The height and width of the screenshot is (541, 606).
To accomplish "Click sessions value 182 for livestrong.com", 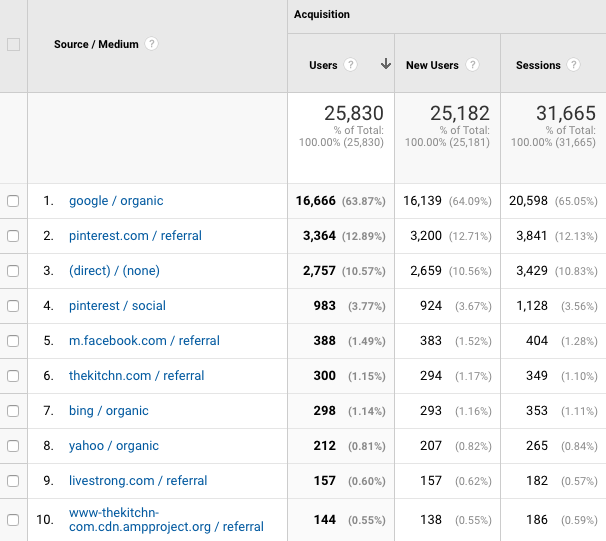I will (537, 481).
